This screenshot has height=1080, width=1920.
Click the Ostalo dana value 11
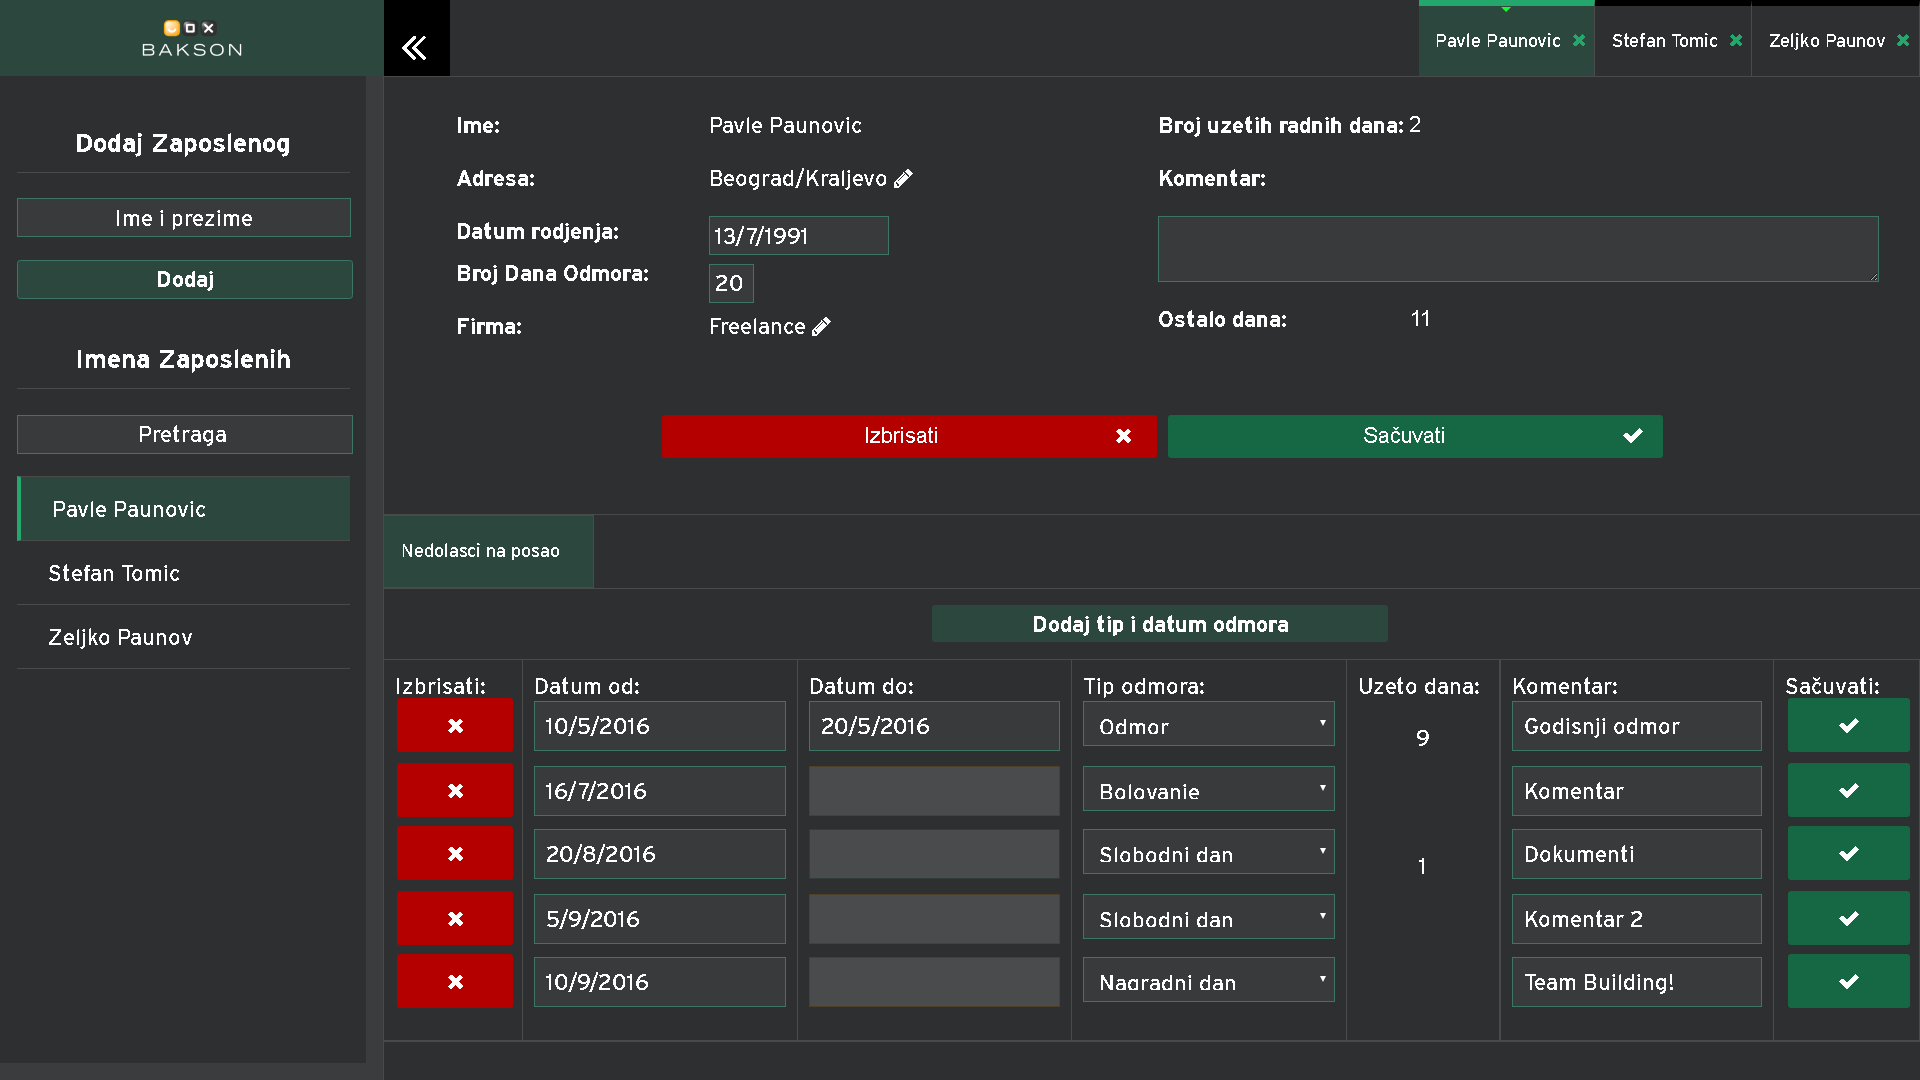[1420, 319]
